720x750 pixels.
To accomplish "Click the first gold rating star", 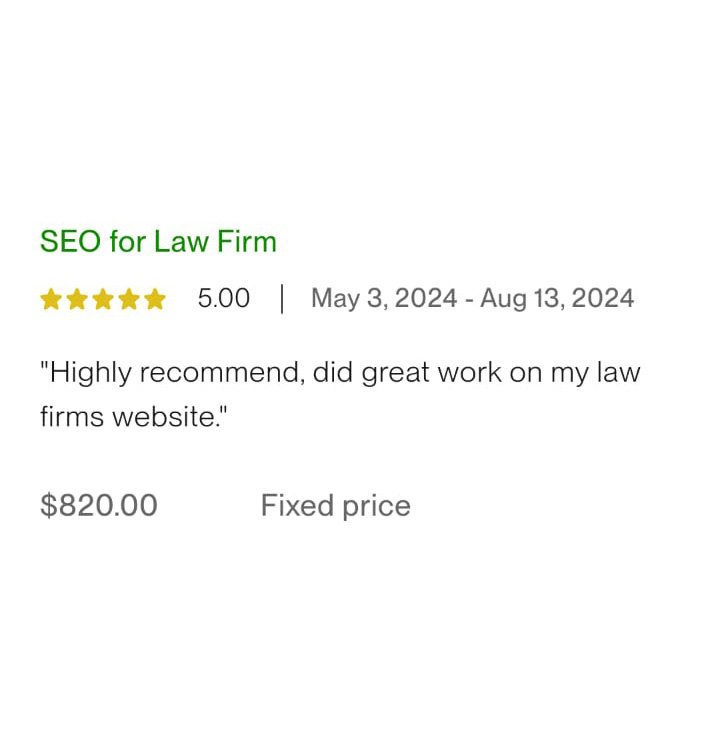I will point(51,299).
